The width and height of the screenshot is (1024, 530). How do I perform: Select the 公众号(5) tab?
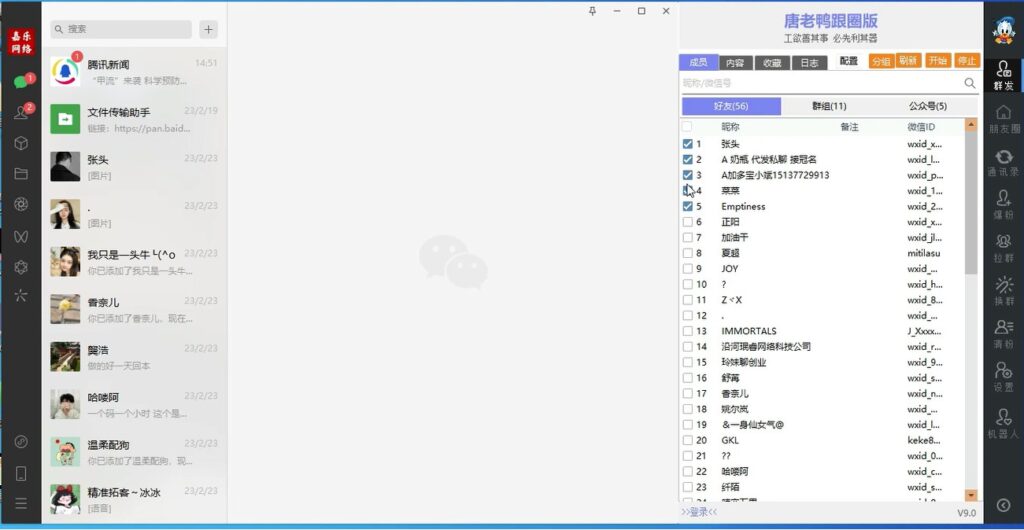click(927, 106)
